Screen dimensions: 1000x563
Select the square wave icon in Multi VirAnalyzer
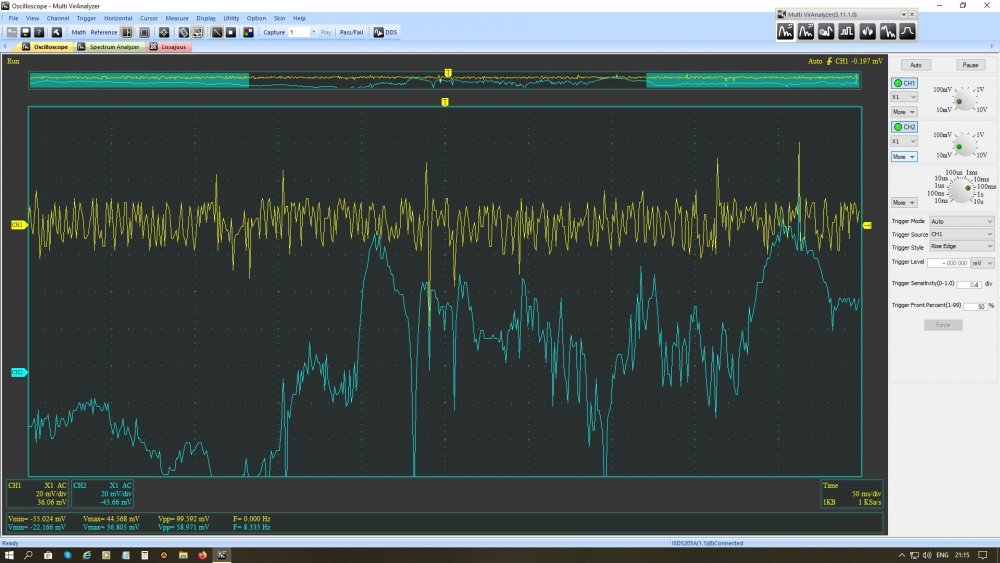(847, 31)
